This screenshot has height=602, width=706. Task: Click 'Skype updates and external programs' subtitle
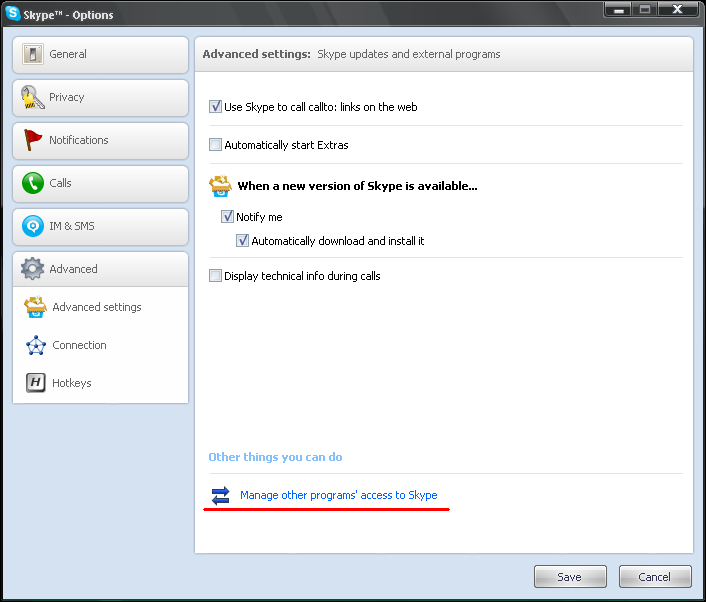(x=409, y=54)
